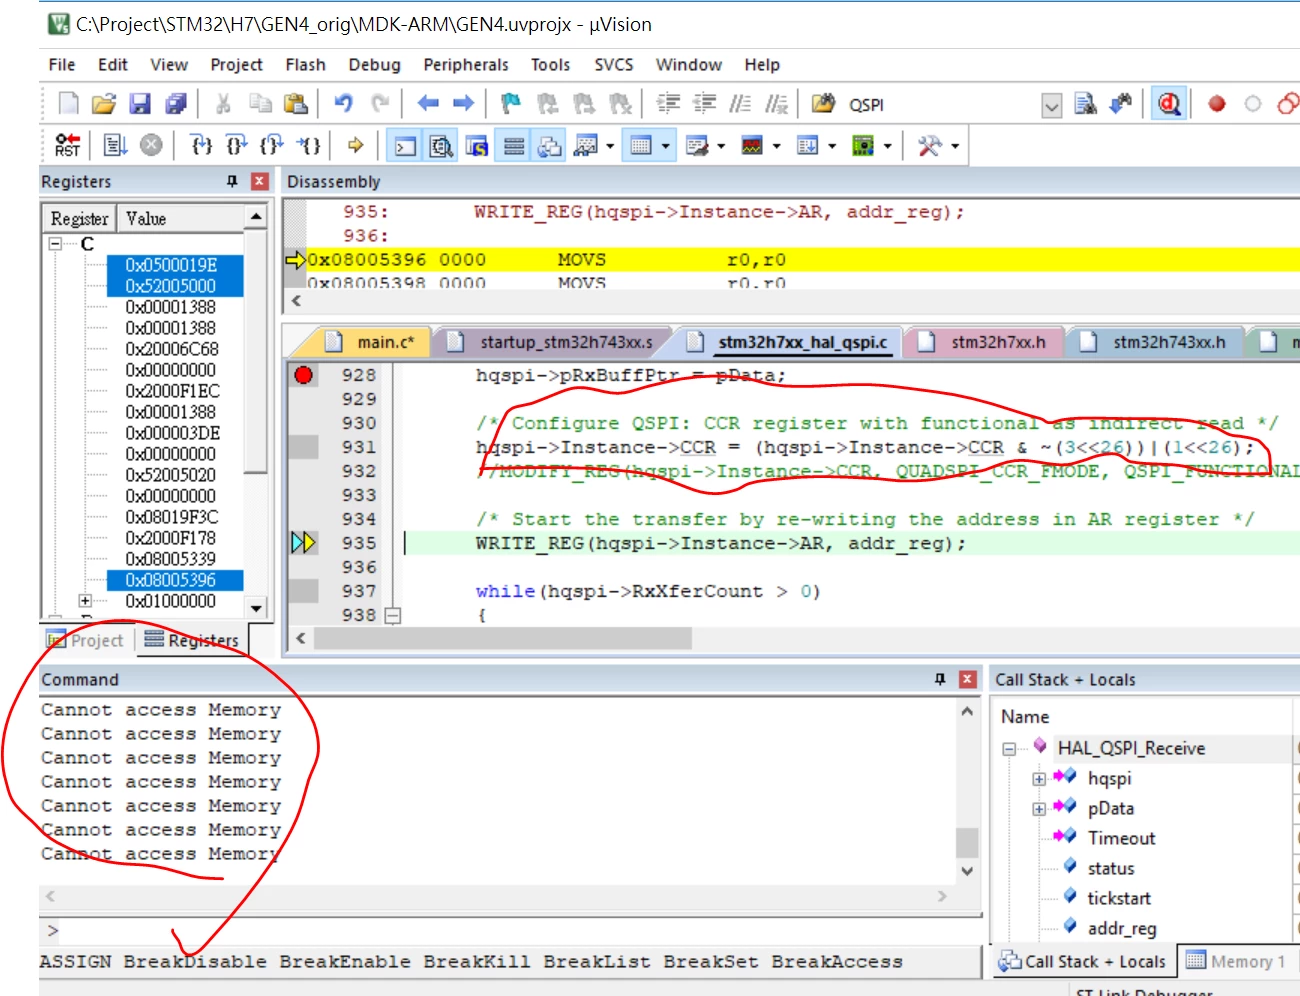The height and width of the screenshot is (996, 1300).
Task: Click the Step Over icon
Action: tap(236, 146)
